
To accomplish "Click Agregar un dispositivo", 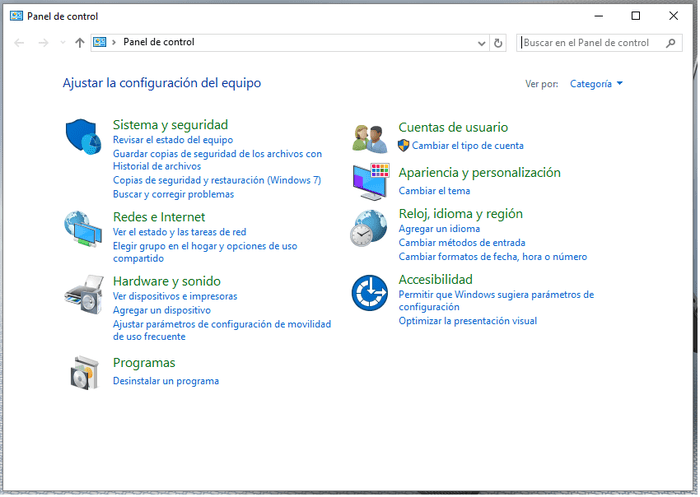I will point(162,310).
